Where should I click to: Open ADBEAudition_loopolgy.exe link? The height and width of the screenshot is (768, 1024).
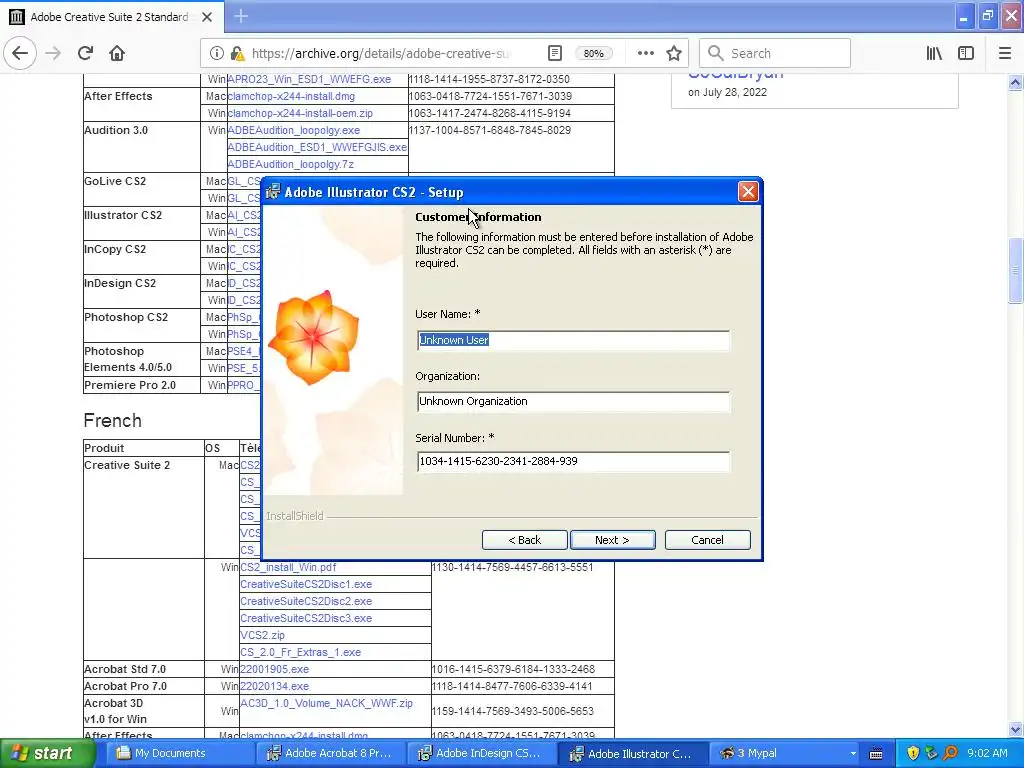293,130
